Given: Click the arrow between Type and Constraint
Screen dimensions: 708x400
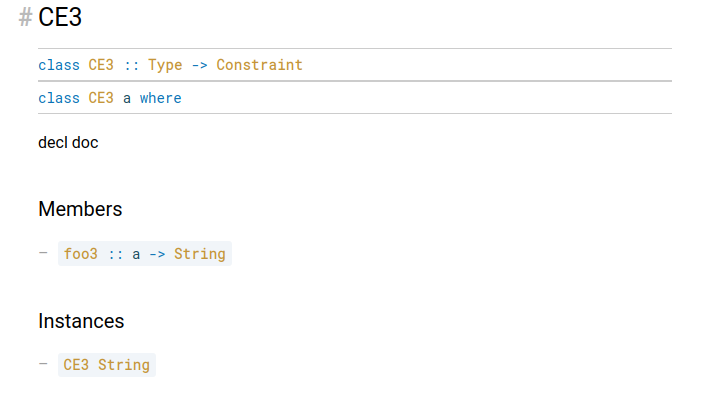Looking at the screenshot, I should coord(200,65).
